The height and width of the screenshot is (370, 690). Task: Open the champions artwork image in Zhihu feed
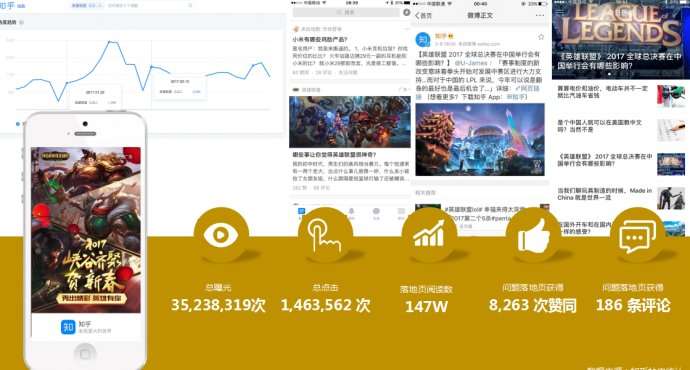350,122
